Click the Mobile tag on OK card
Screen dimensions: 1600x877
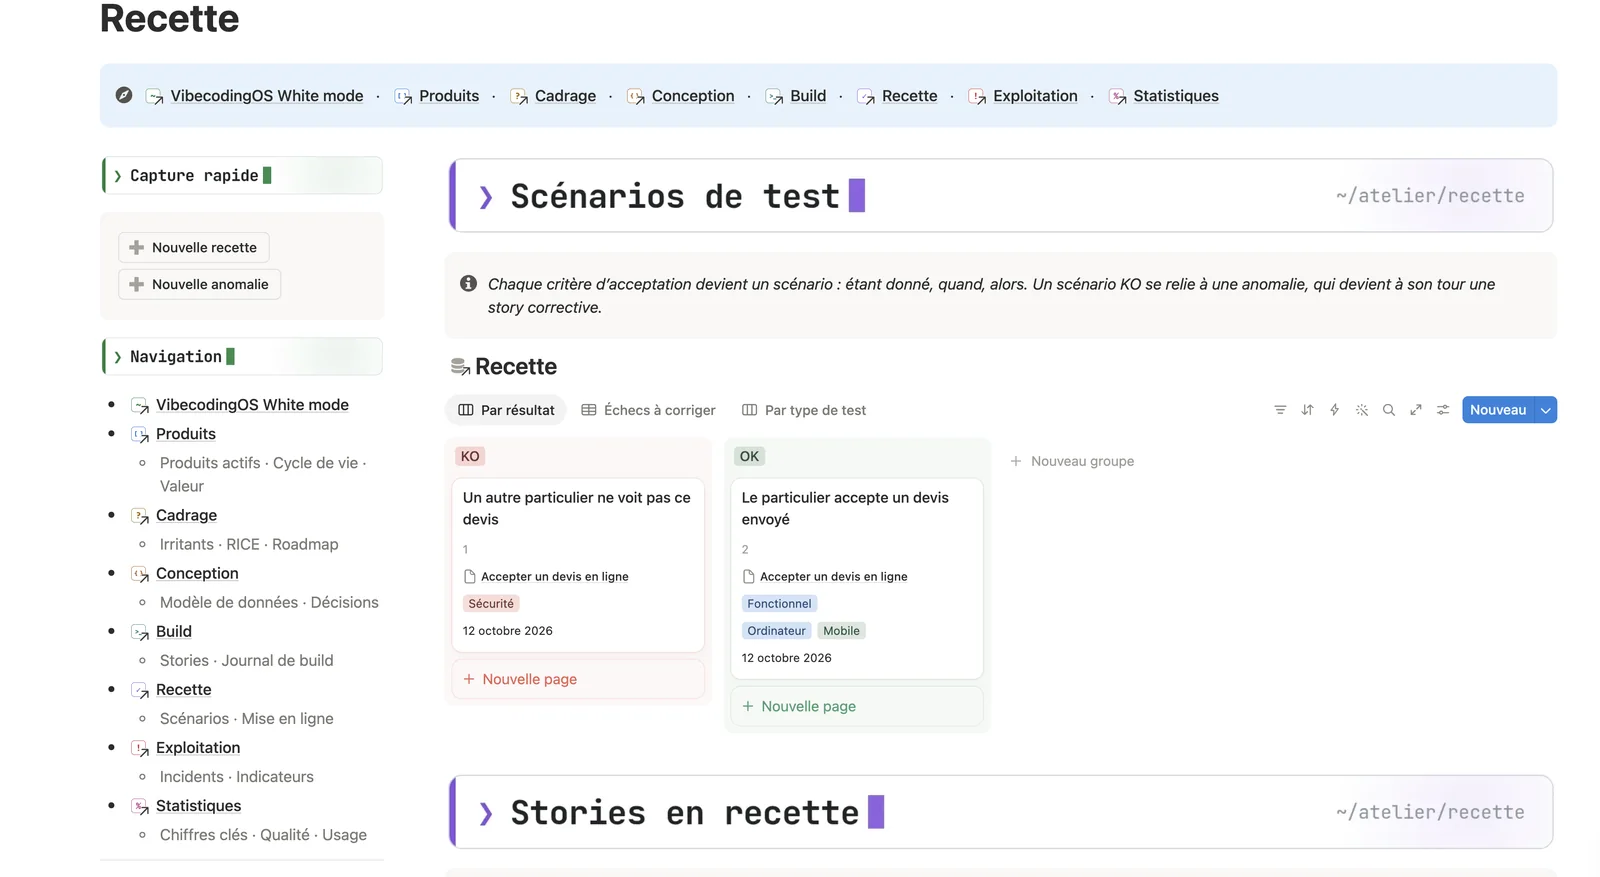click(x=841, y=631)
